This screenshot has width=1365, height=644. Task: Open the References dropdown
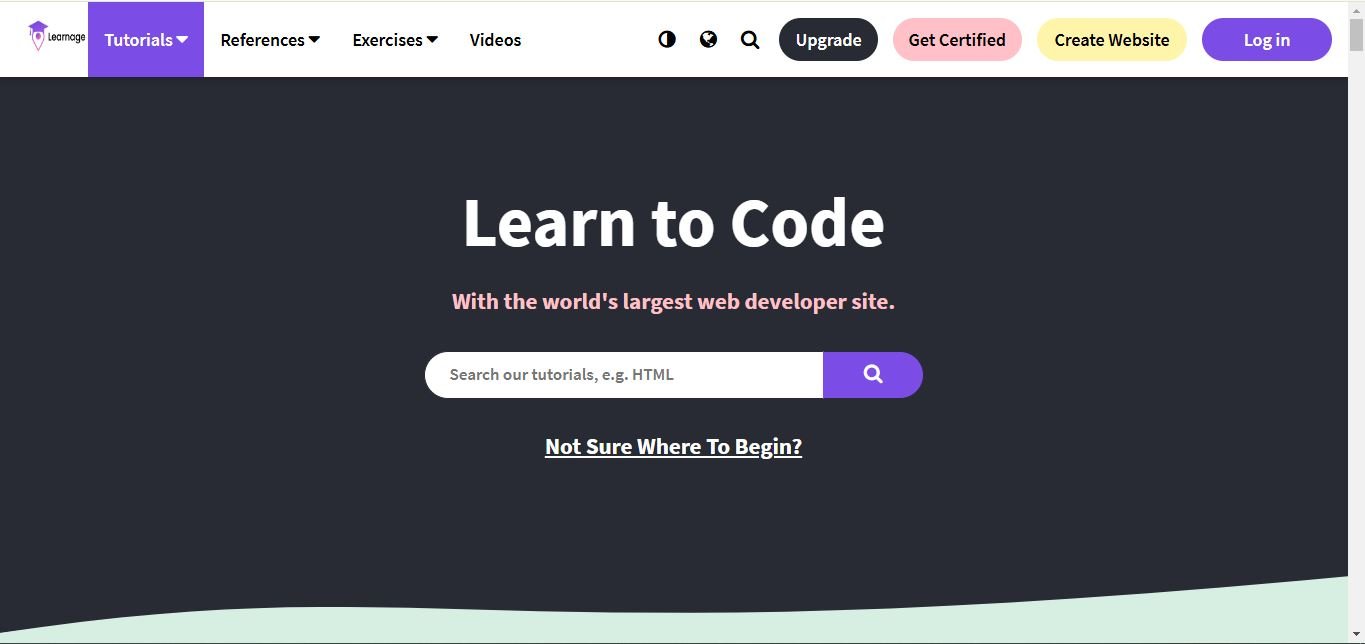(x=270, y=40)
